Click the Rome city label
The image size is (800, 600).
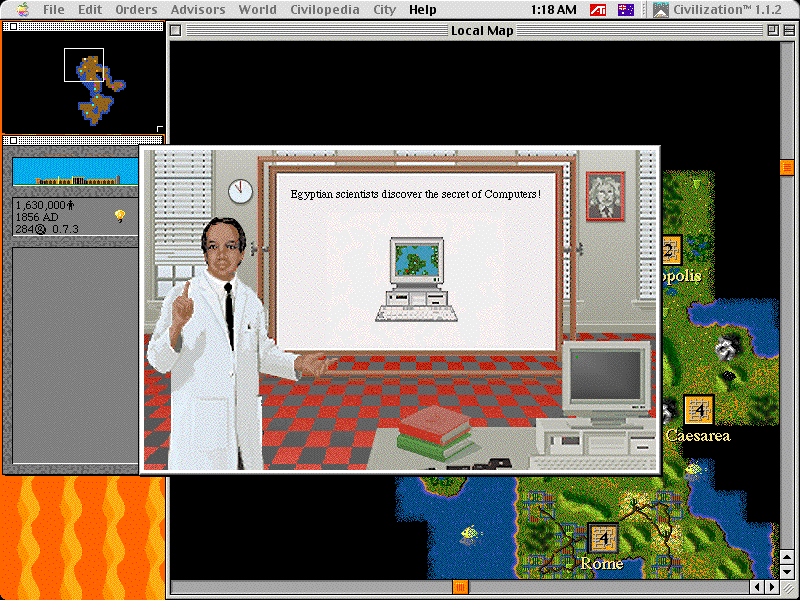tap(602, 564)
